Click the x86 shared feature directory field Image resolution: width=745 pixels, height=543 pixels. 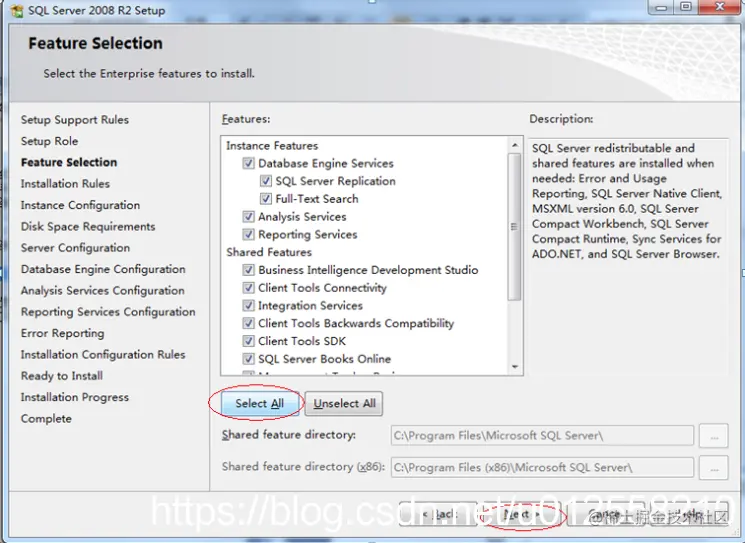tap(542, 467)
